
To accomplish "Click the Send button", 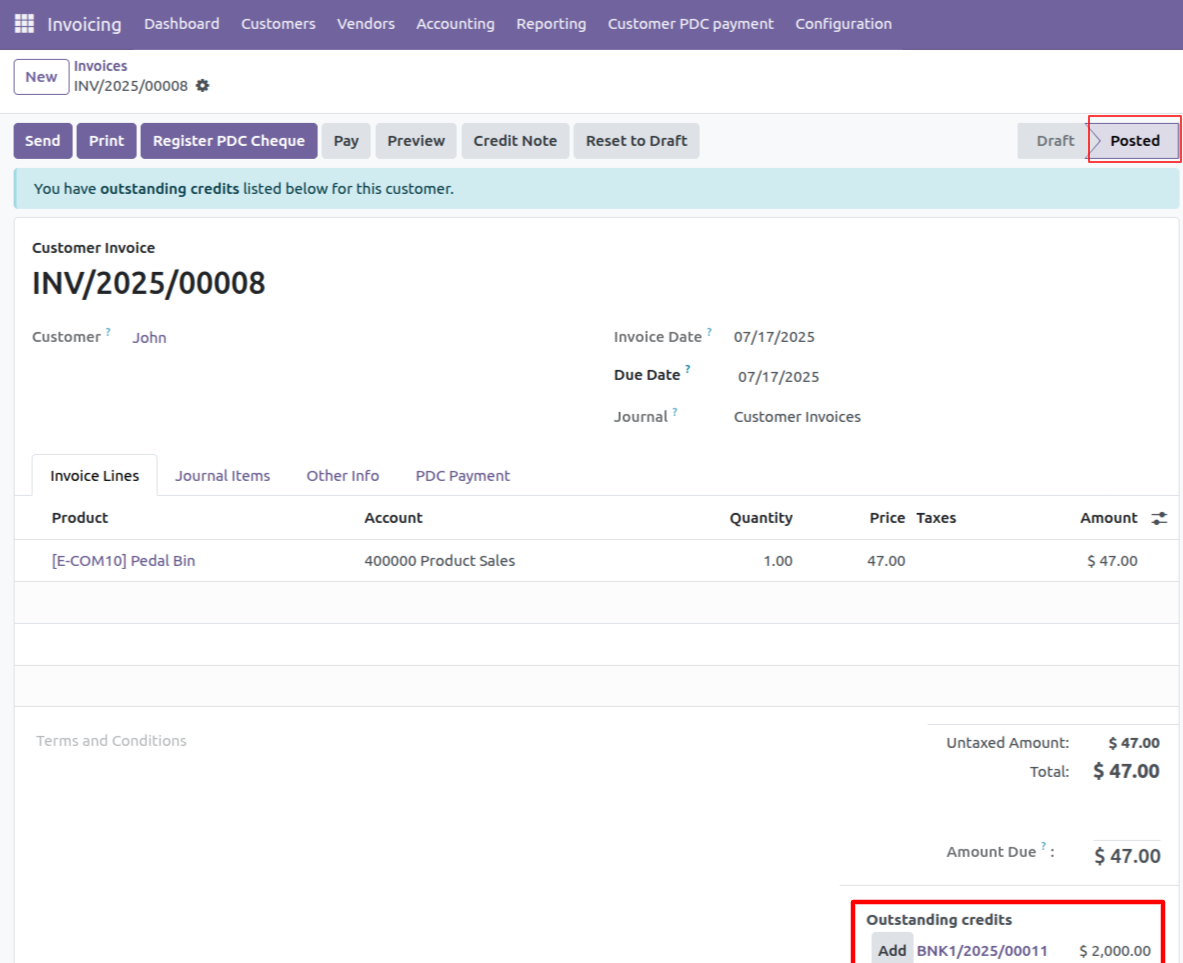I will coord(43,141).
